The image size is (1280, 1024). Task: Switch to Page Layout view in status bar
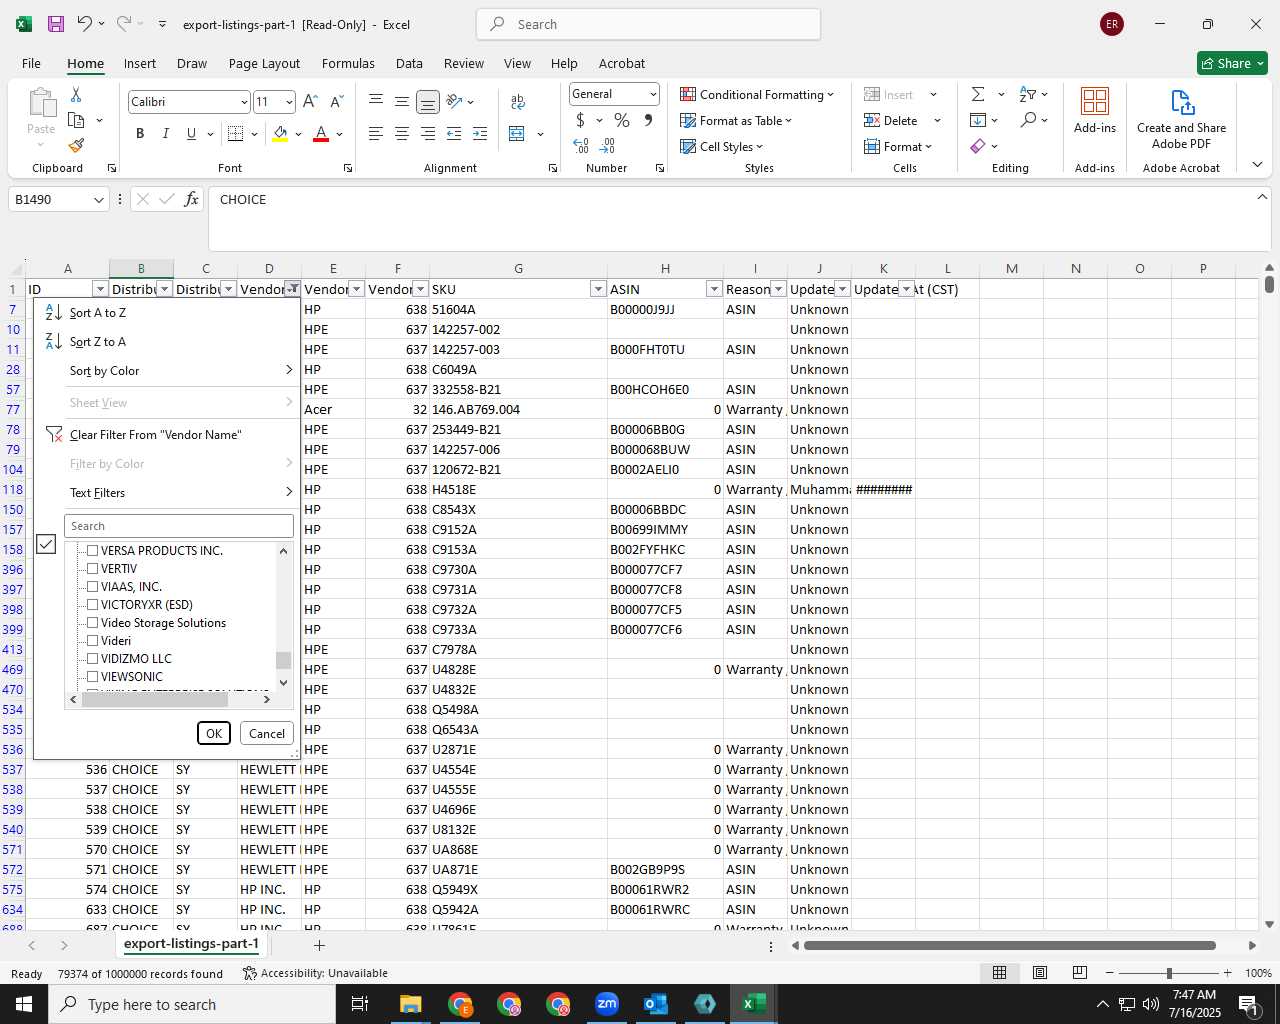[1039, 973]
